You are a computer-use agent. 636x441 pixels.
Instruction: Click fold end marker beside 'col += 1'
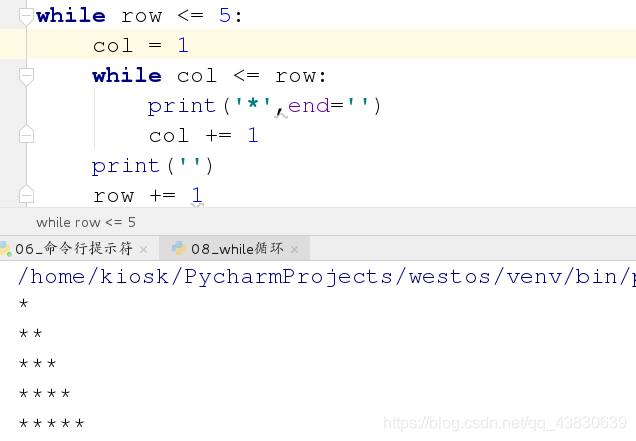[26, 134]
